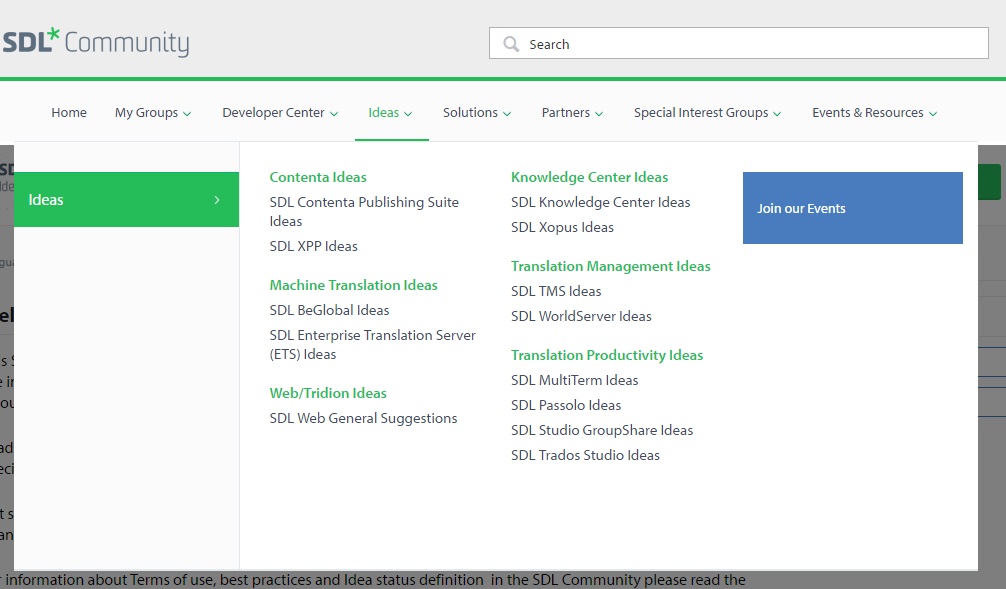Open the Machine Translation Ideas heading
Image resolution: width=1006 pixels, height=589 pixels.
coord(354,285)
